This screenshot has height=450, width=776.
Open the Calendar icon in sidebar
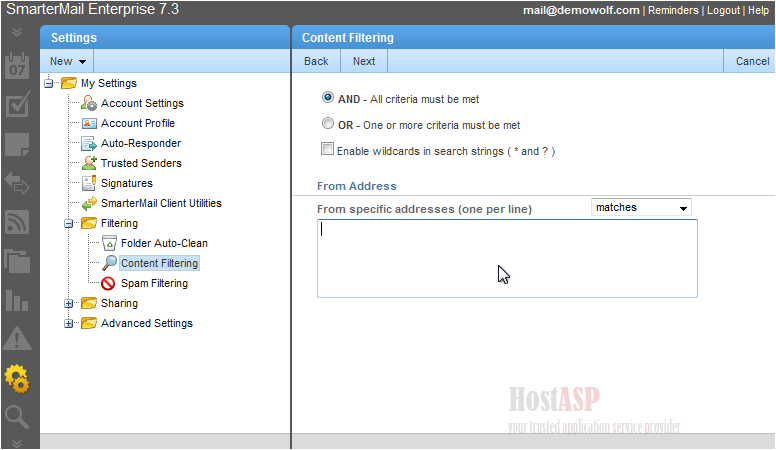17,66
